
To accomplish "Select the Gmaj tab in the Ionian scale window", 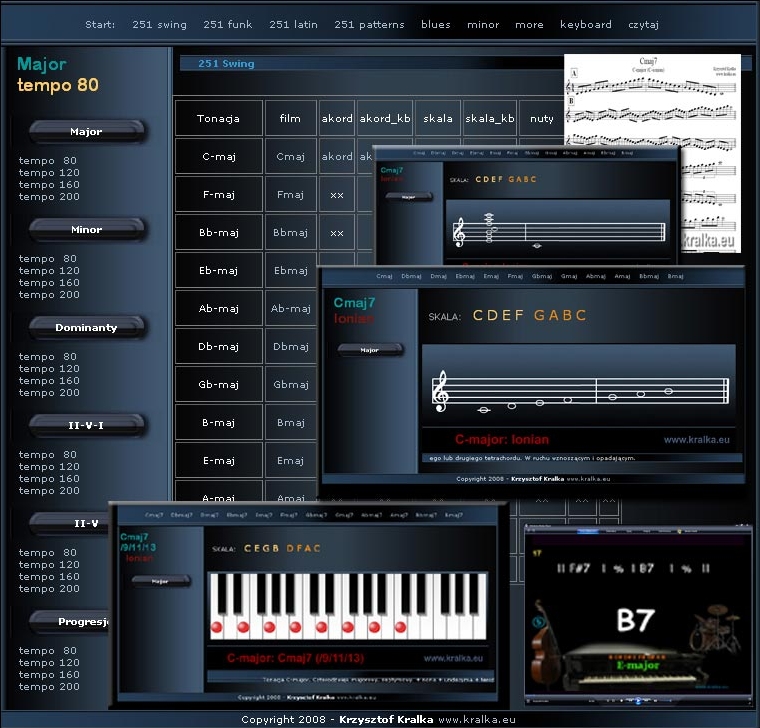I will pyautogui.click(x=569, y=276).
